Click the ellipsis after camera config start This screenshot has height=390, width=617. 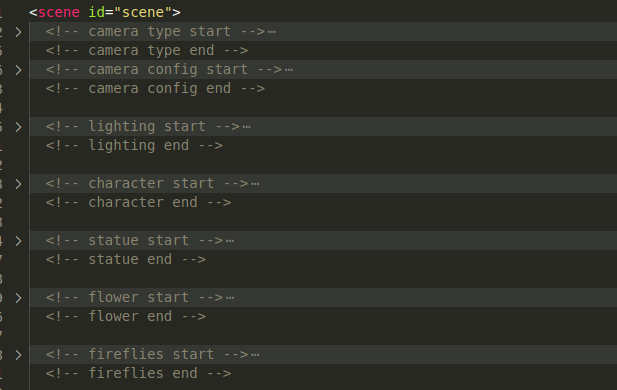[x=288, y=70]
